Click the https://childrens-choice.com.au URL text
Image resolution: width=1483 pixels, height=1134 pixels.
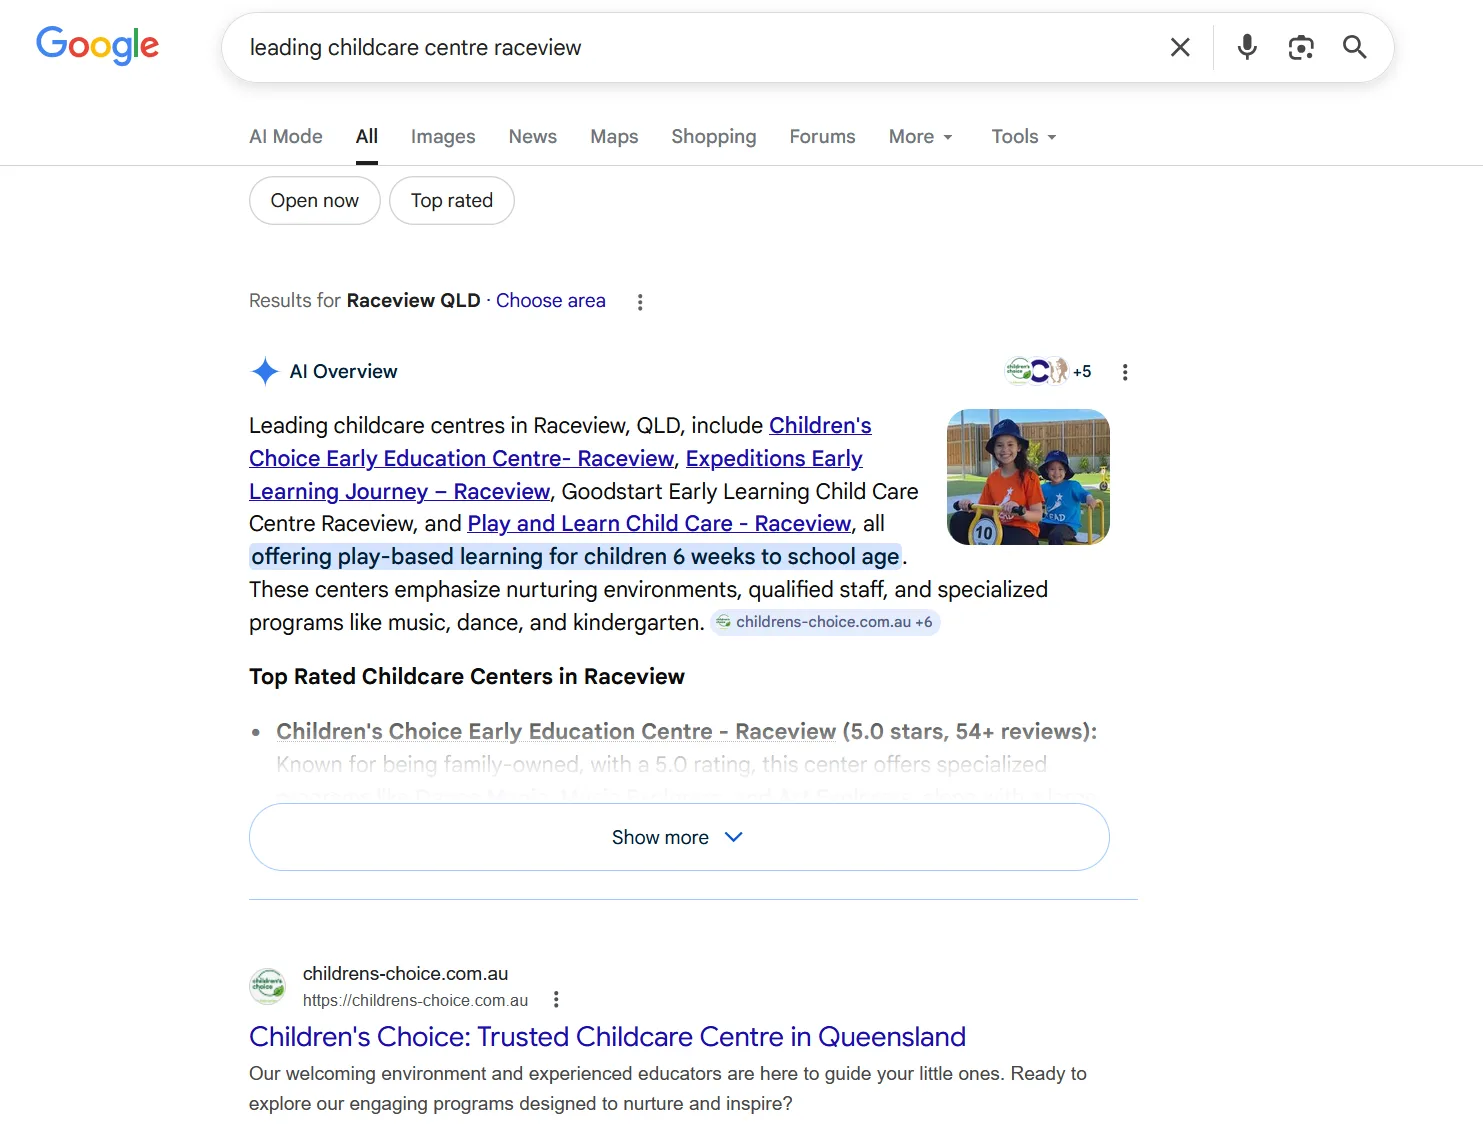pyautogui.click(x=415, y=1001)
